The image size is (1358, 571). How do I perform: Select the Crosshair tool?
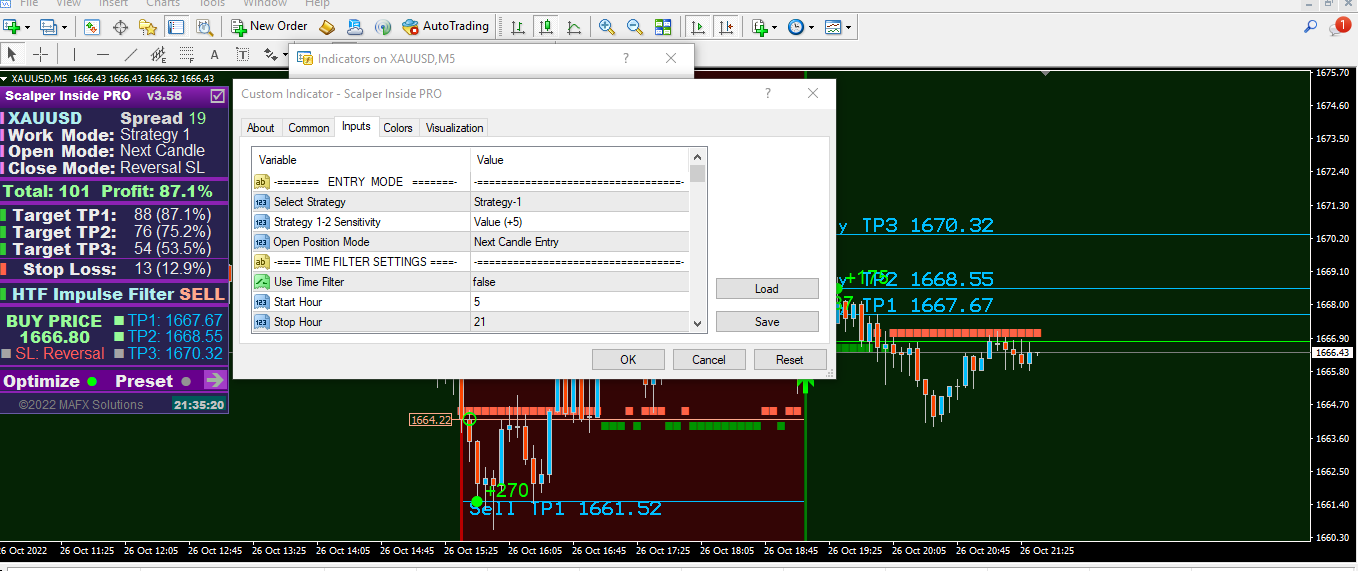(40, 54)
